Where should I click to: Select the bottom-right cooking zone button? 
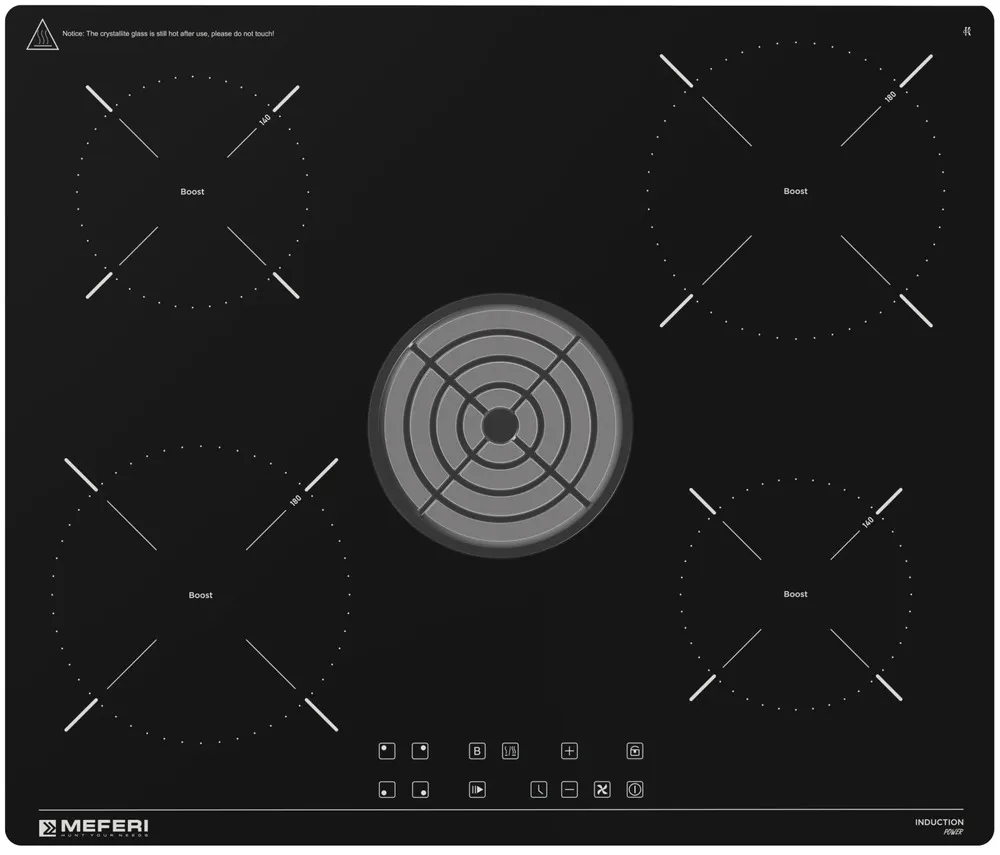click(x=421, y=790)
